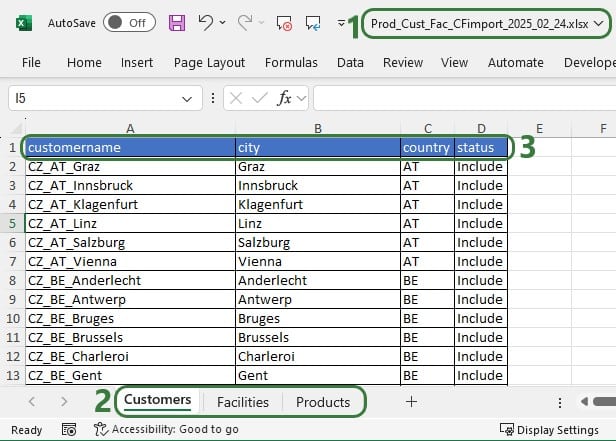Open the Redo history dropdown

(x=261, y=23)
